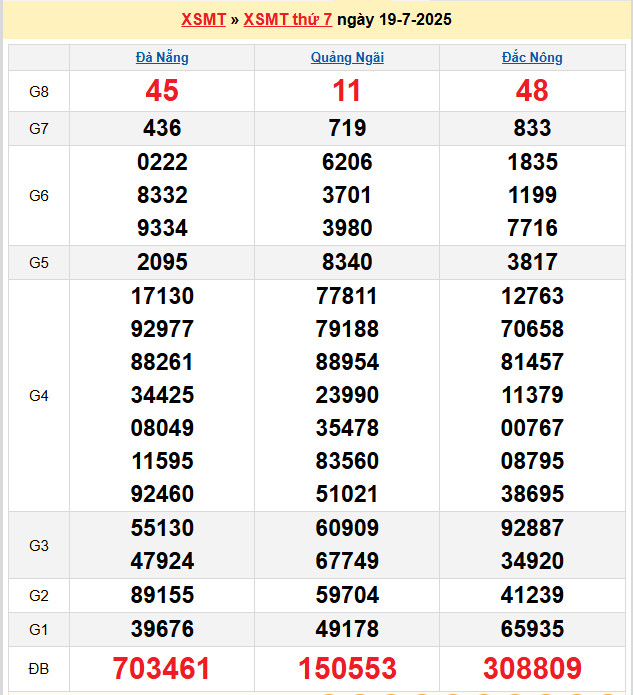
Task: Open the Đắc Nông column link
Action: [532, 58]
